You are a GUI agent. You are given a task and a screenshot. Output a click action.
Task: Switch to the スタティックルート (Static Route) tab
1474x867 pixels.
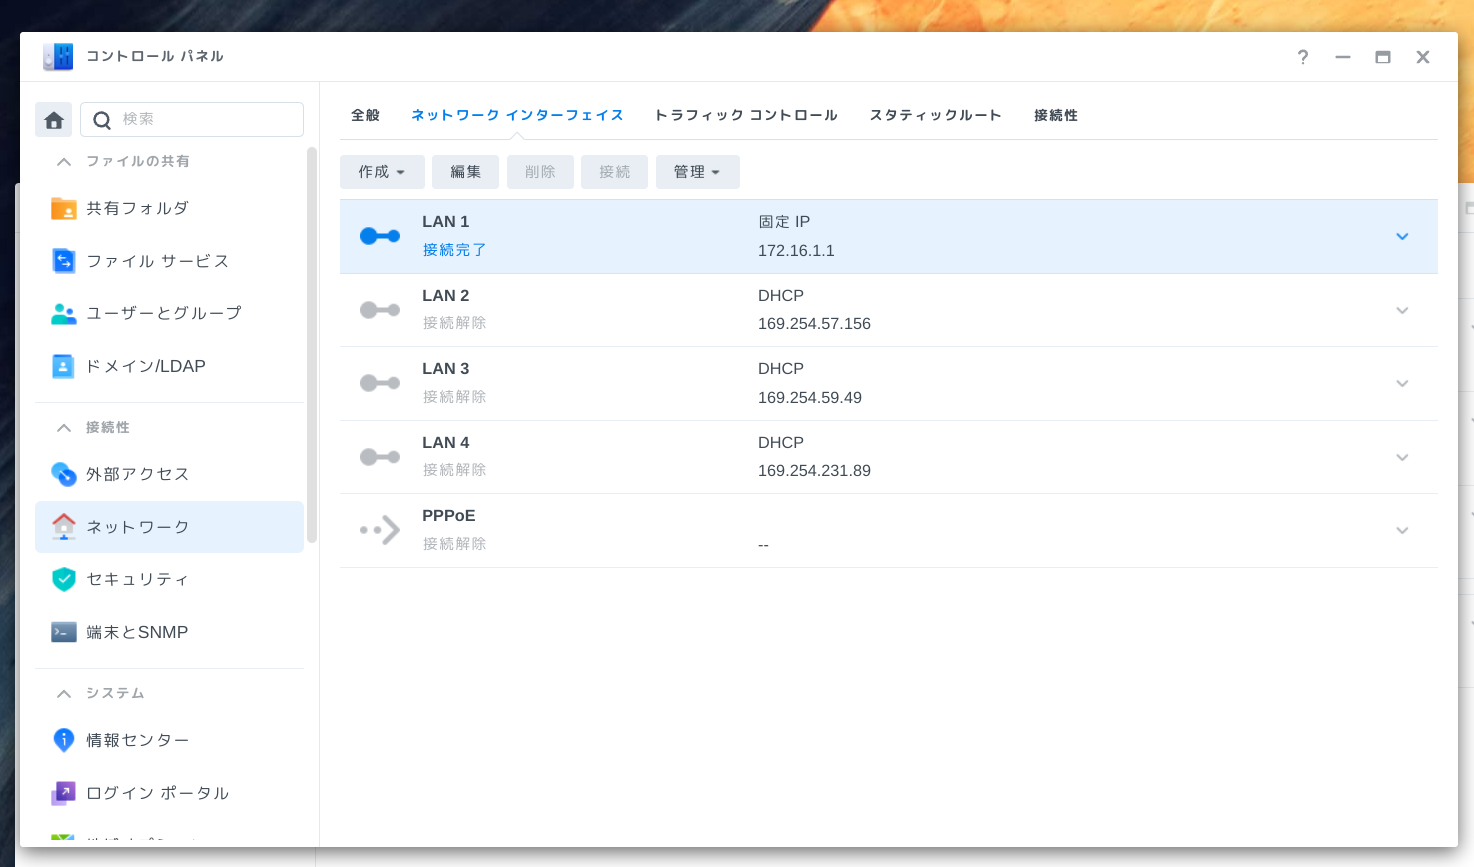click(x=935, y=115)
